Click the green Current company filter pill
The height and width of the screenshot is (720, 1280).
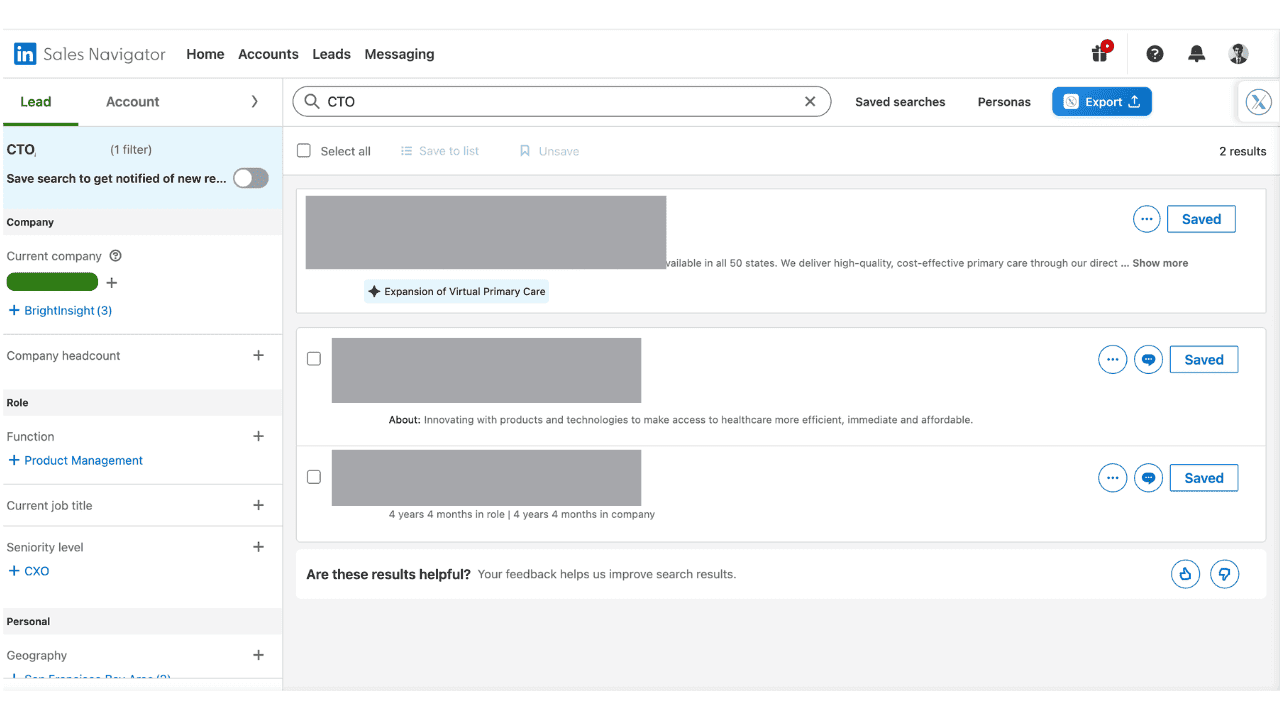coord(52,282)
